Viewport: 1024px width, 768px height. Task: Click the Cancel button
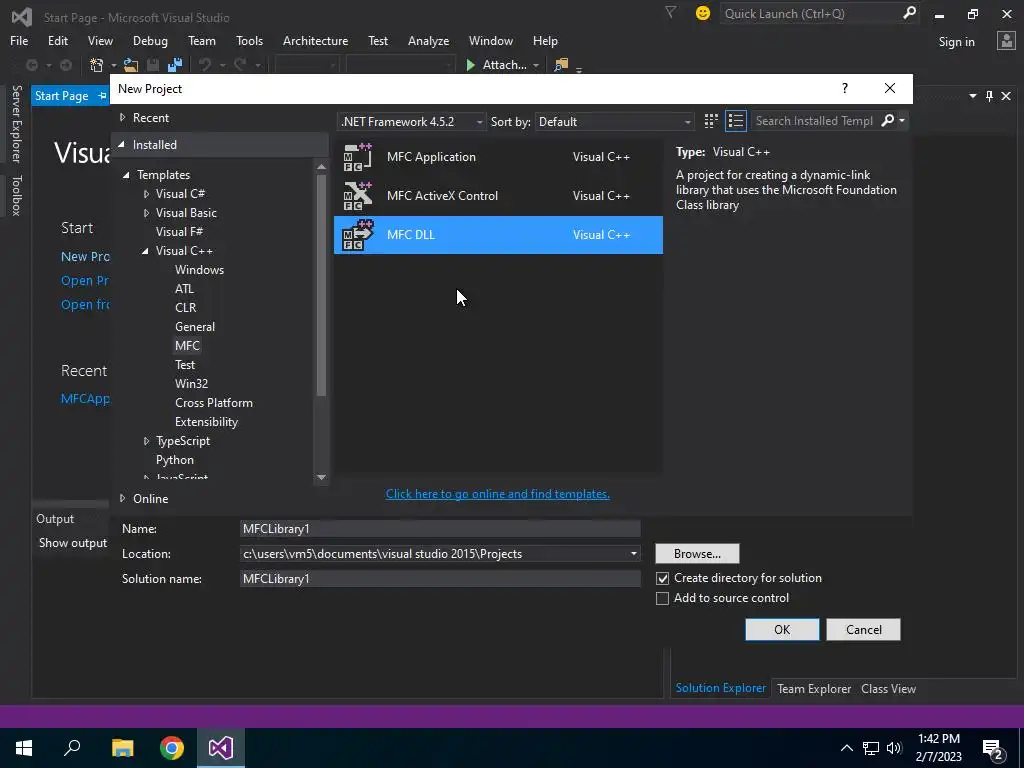(863, 630)
